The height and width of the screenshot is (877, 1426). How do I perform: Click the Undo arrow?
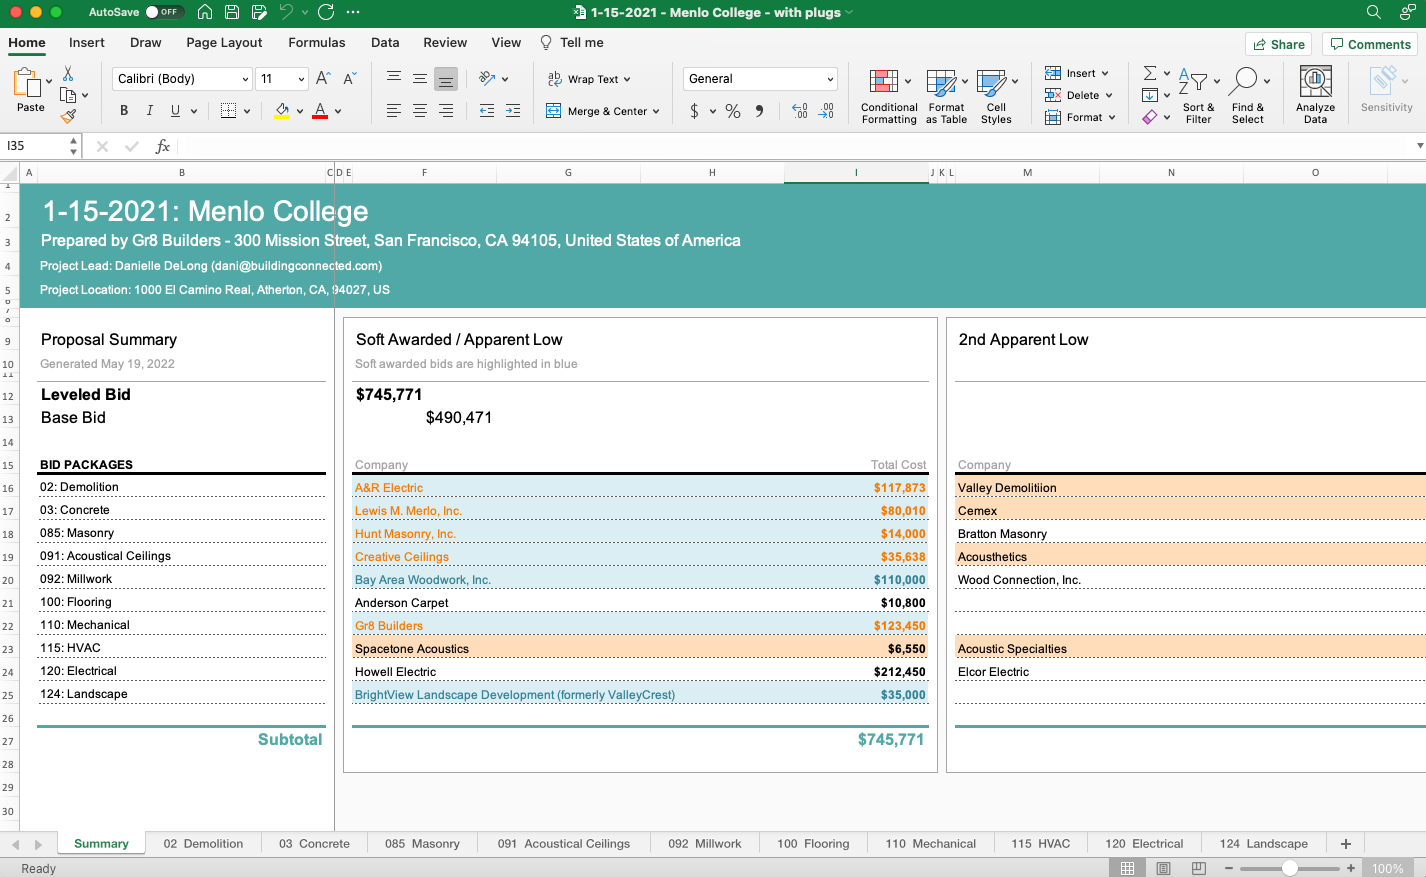click(286, 12)
